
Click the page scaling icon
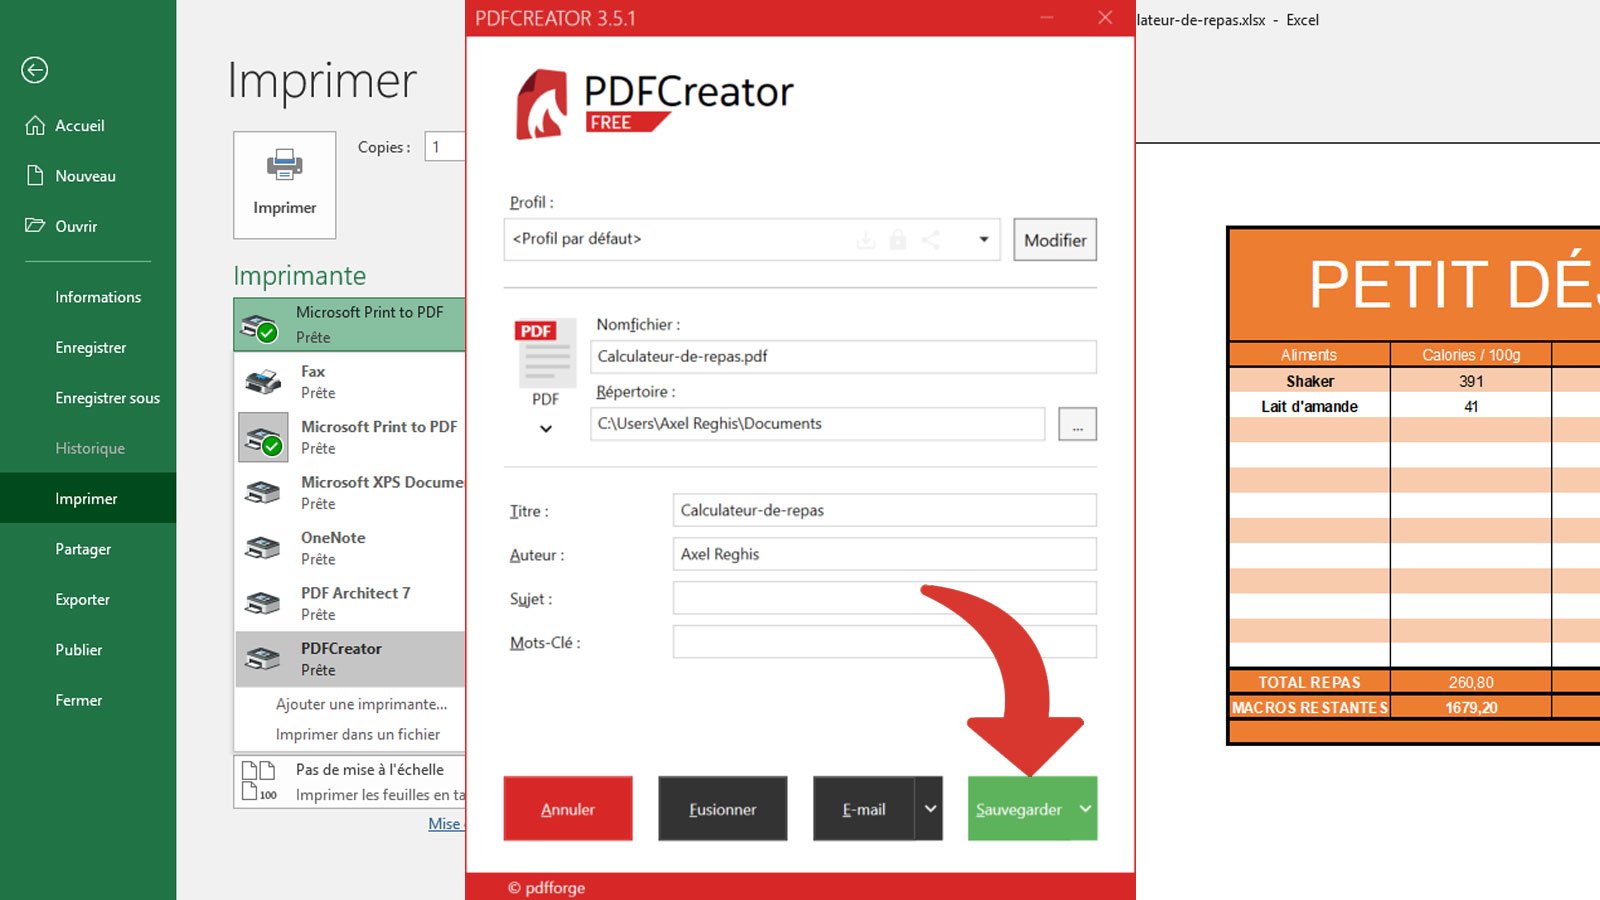pyautogui.click(x=259, y=781)
